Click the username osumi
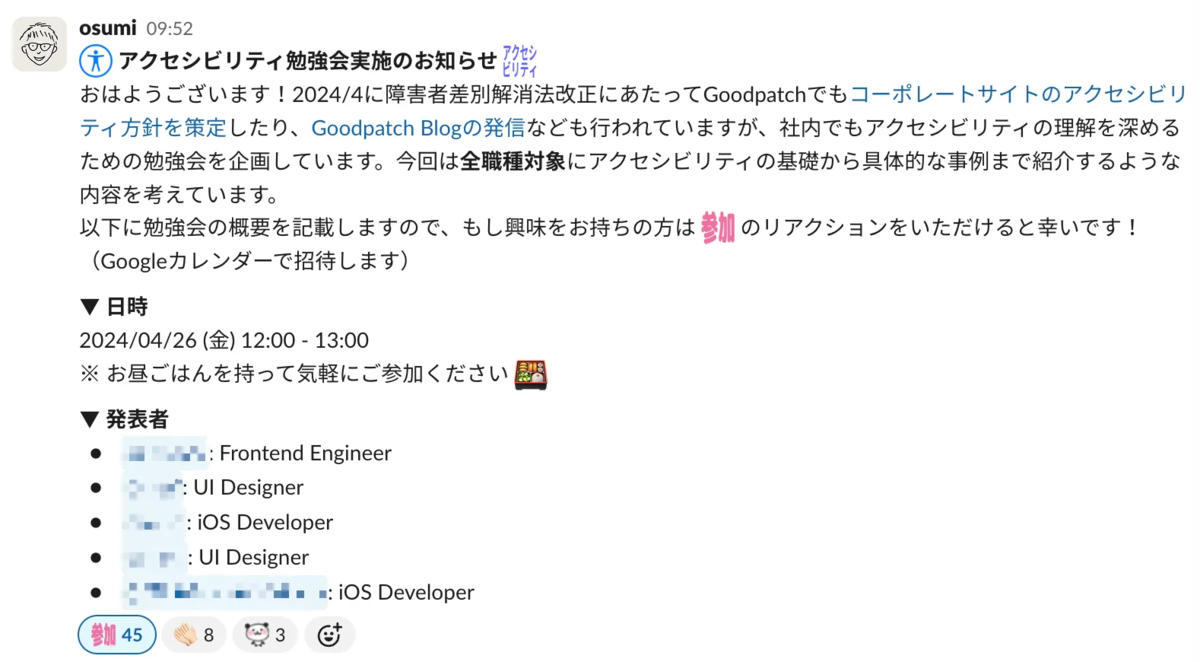The width and height of the screenshot is (1200, 662). tap(108, 29)
